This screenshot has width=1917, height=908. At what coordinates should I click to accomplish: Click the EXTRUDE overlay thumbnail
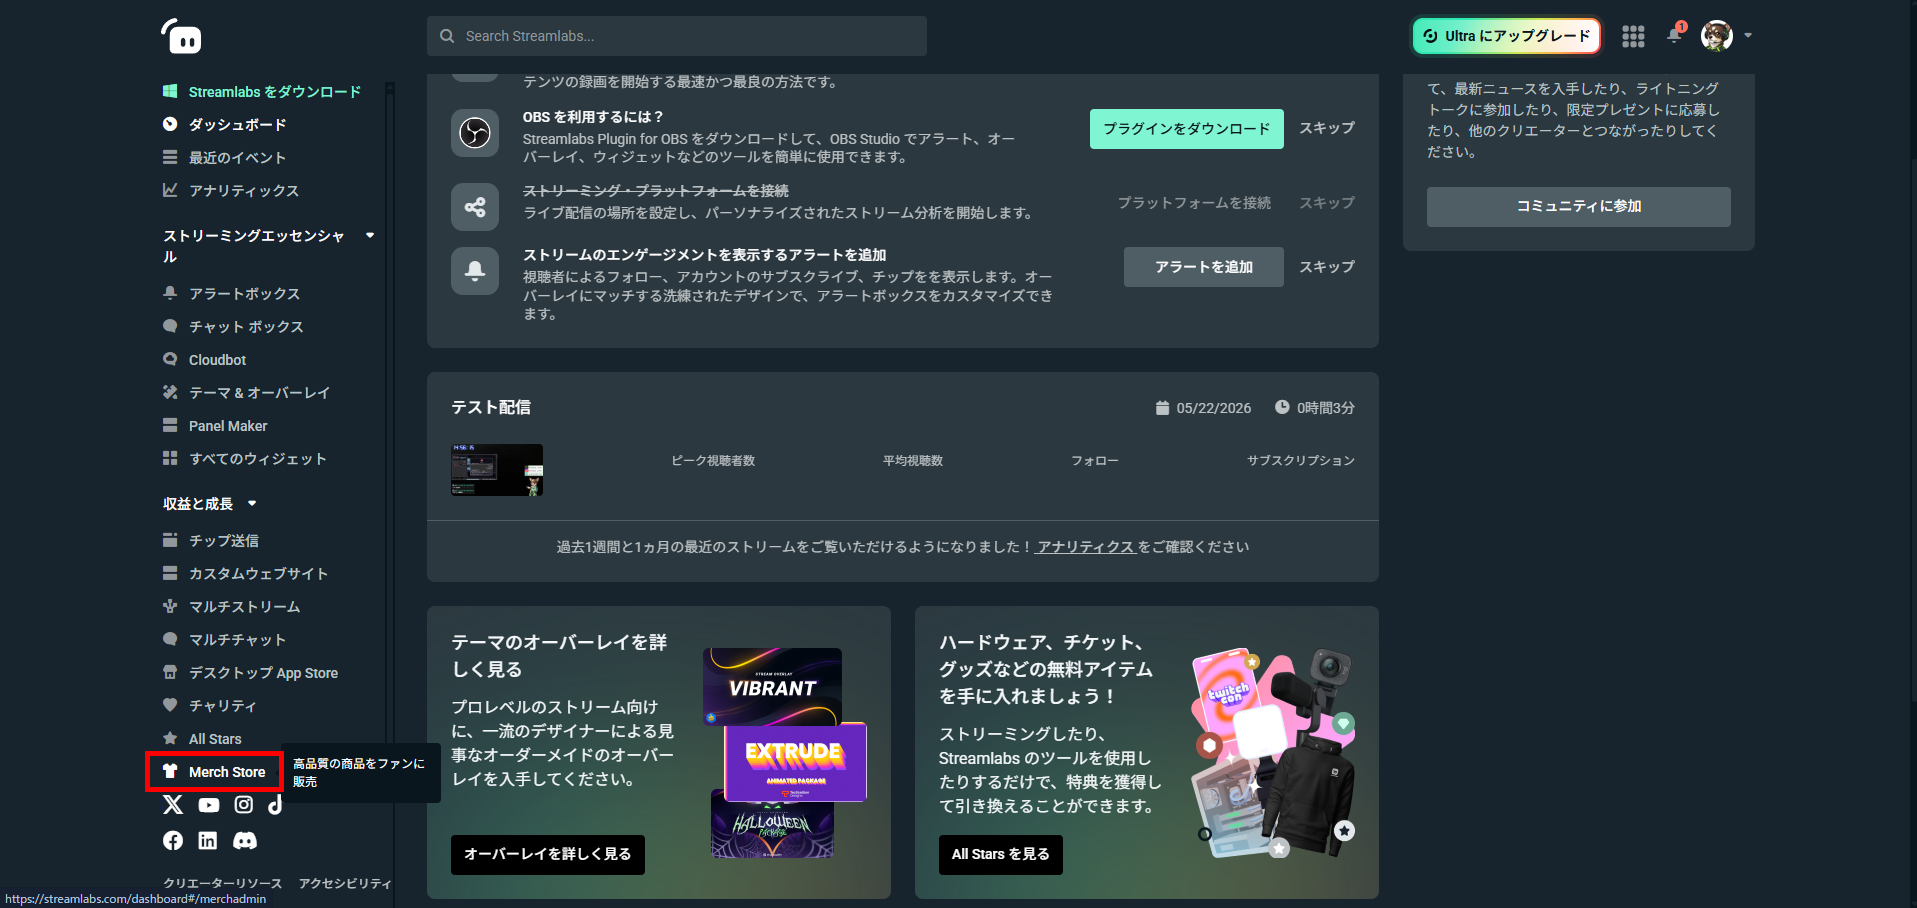[795, 762]
